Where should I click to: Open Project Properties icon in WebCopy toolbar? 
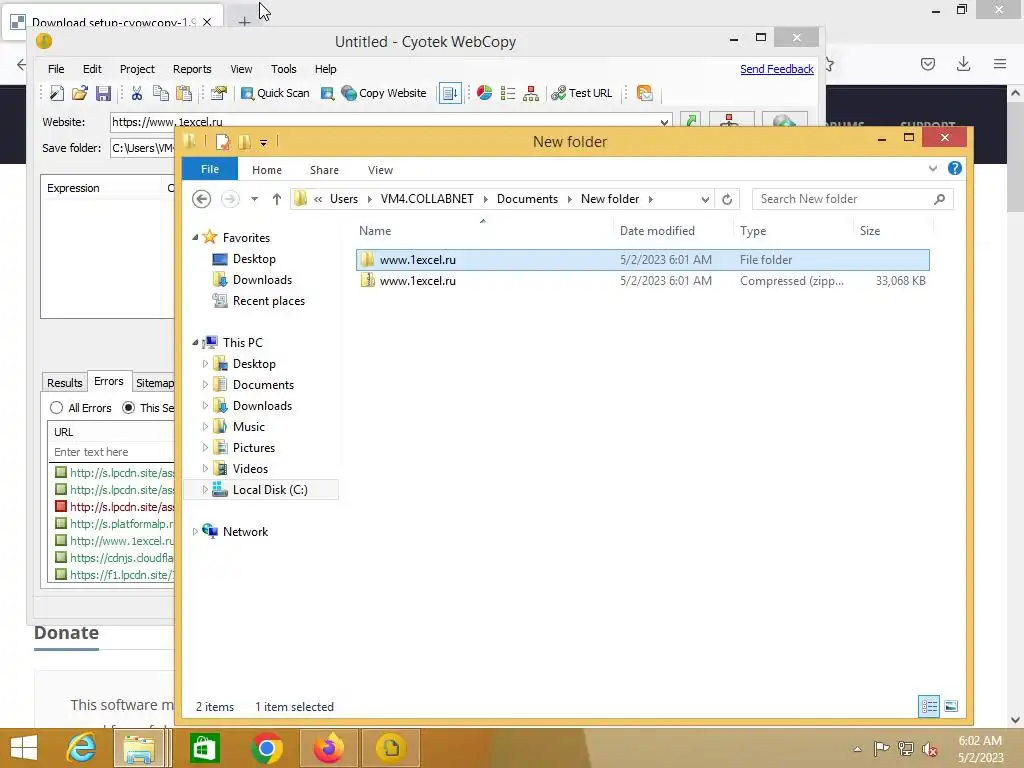pyautogui.click(x=219, y=93)
